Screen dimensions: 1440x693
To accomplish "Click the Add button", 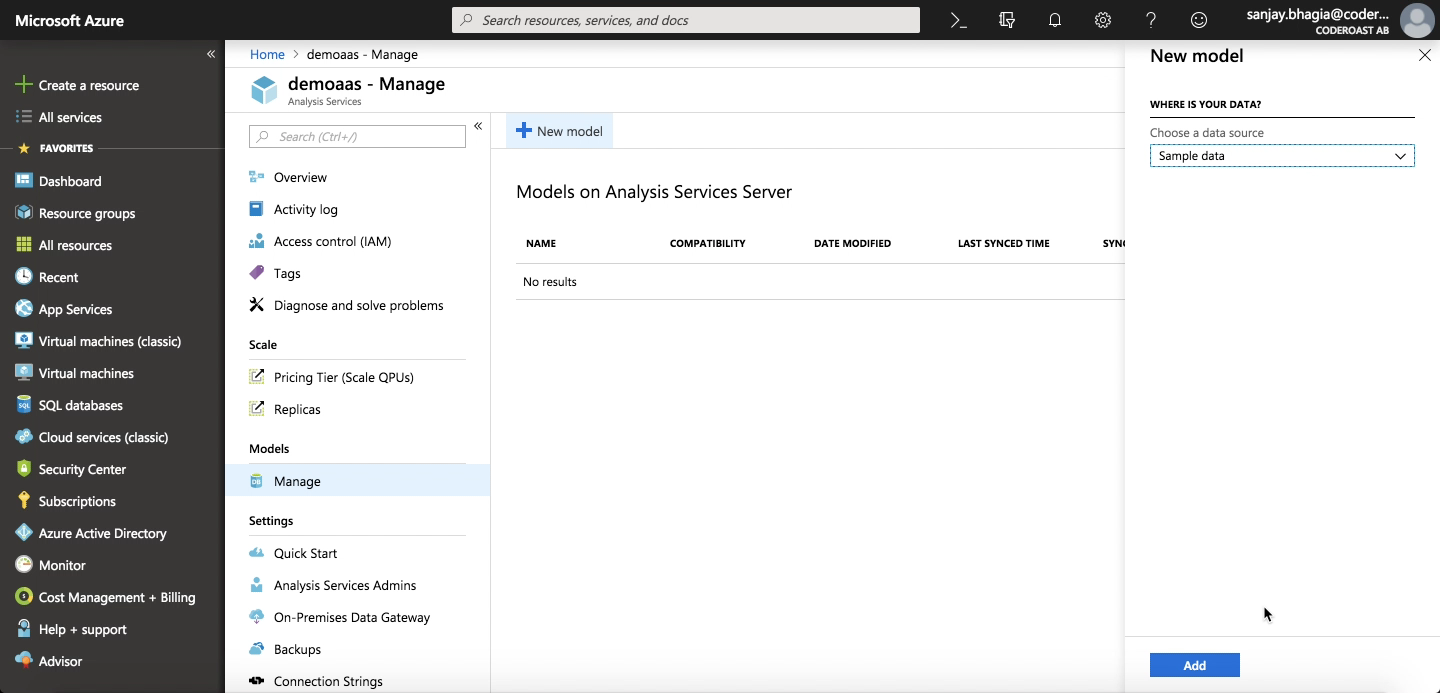I will 1194,665.
